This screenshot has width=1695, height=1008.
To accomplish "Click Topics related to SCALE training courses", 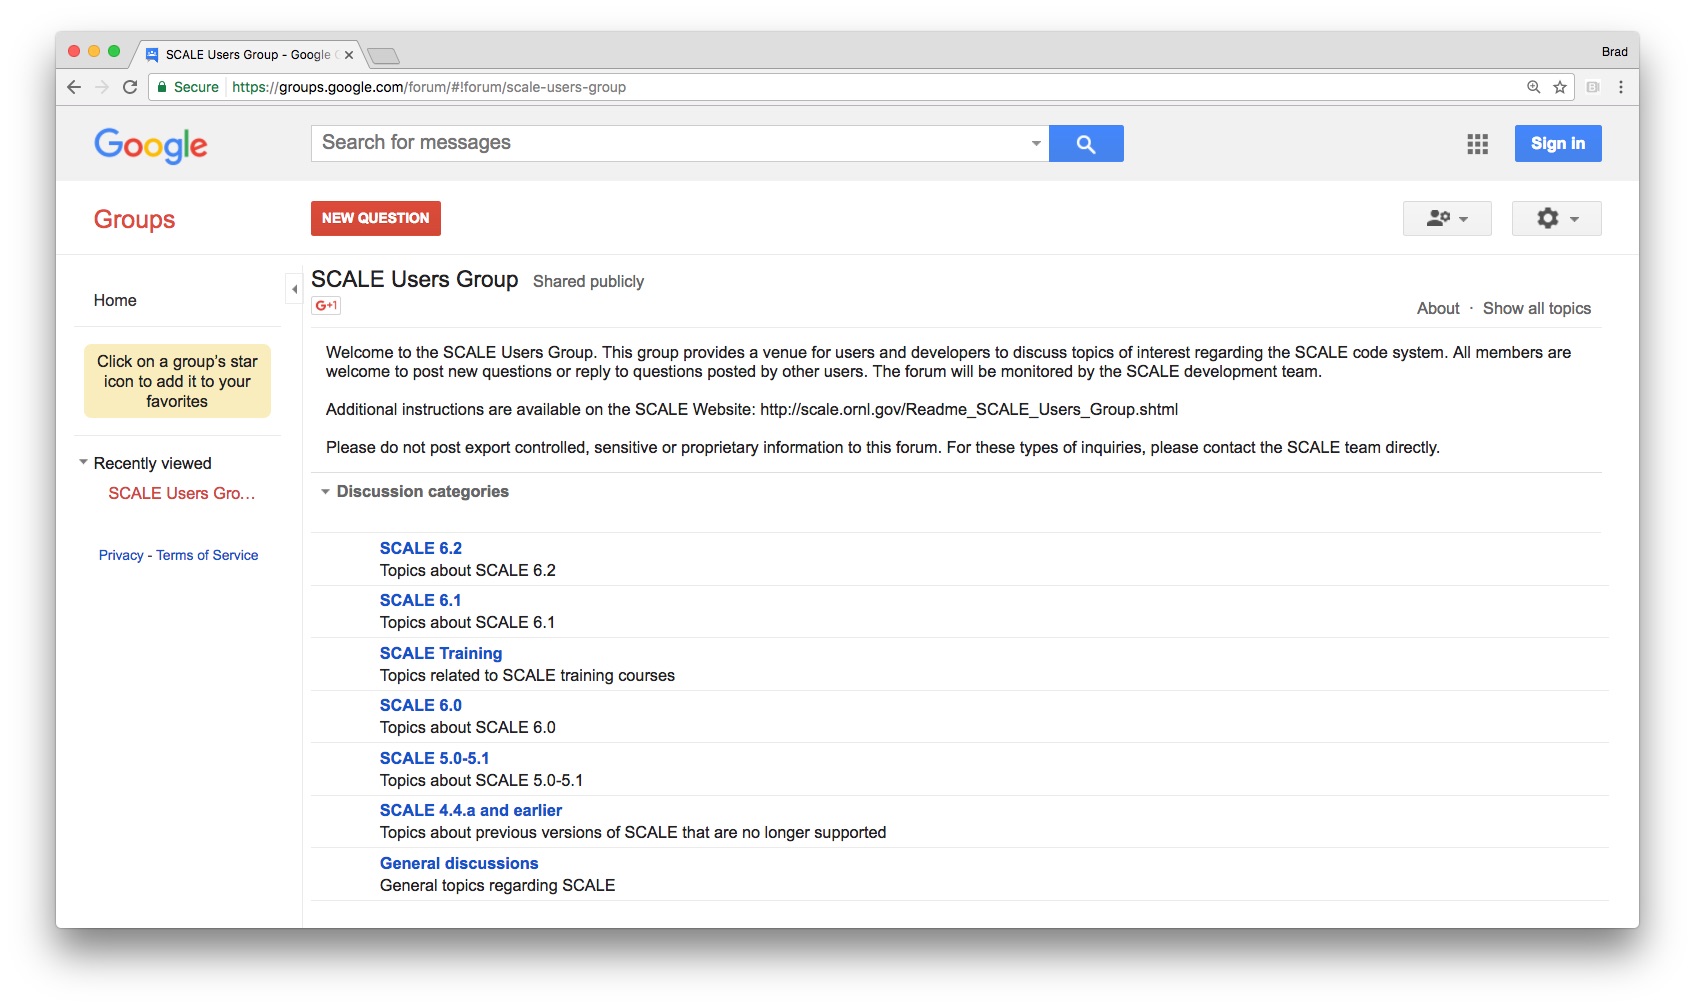I will tap(527, 675).
